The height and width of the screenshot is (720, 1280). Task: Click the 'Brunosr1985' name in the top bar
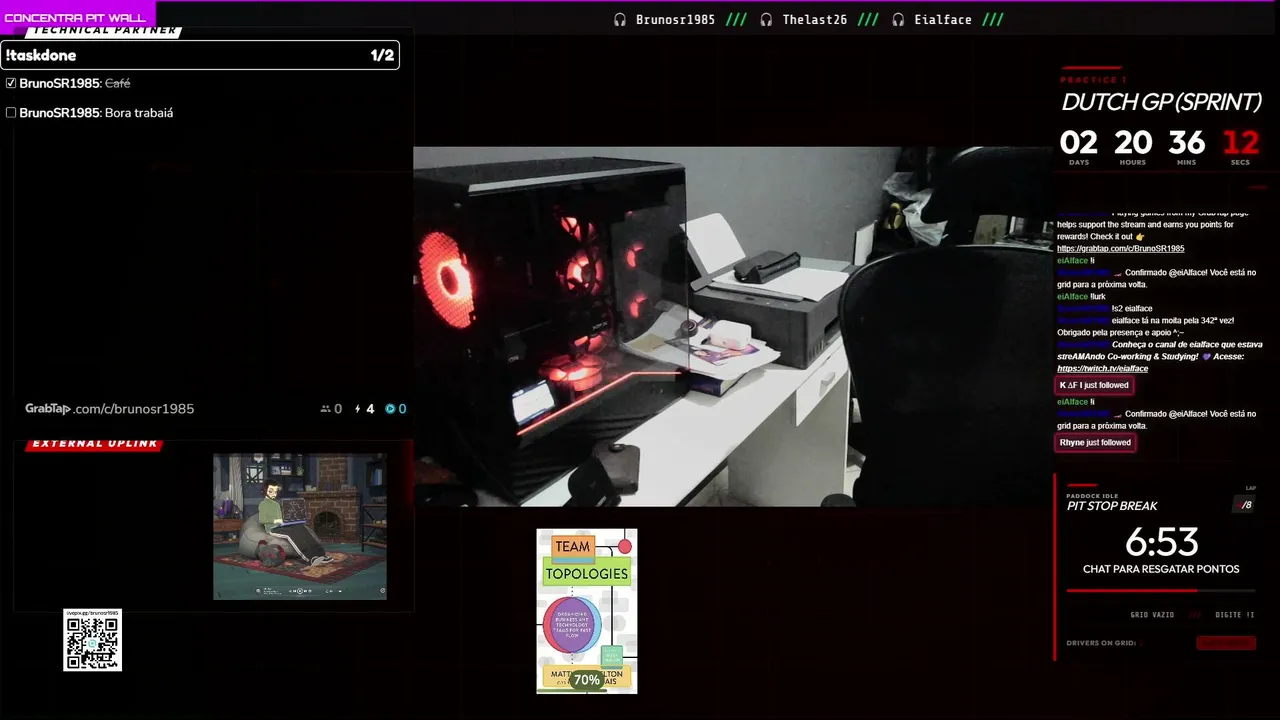(x=675, y=20)
